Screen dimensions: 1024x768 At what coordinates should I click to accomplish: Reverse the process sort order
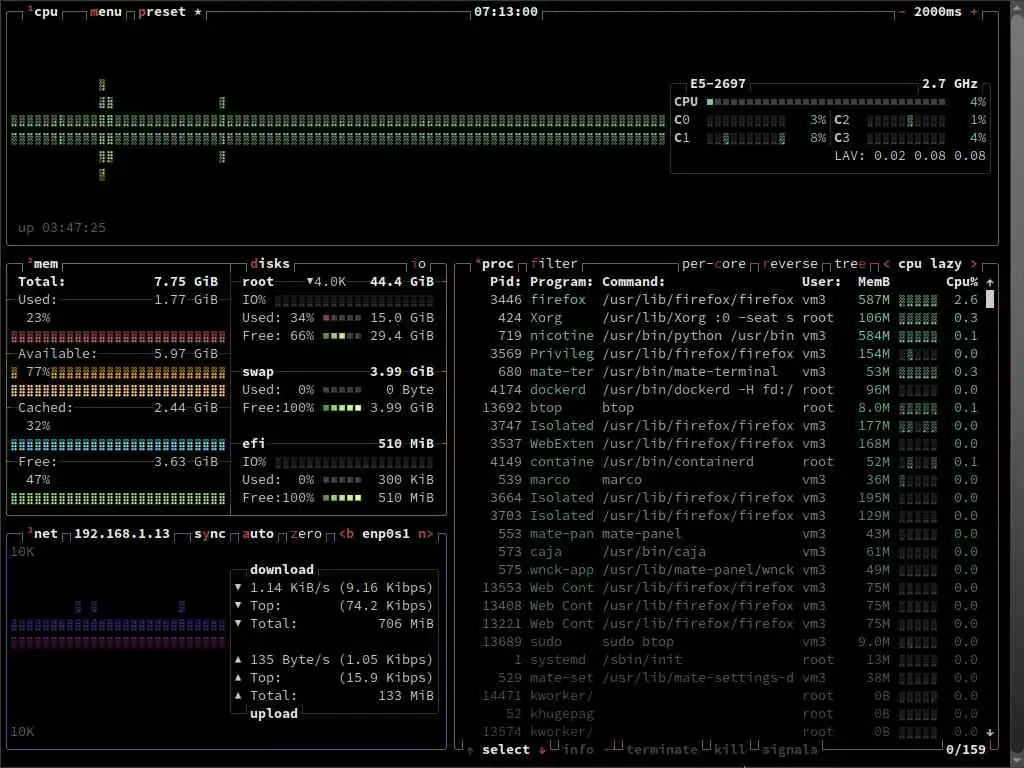click(790, 264)
